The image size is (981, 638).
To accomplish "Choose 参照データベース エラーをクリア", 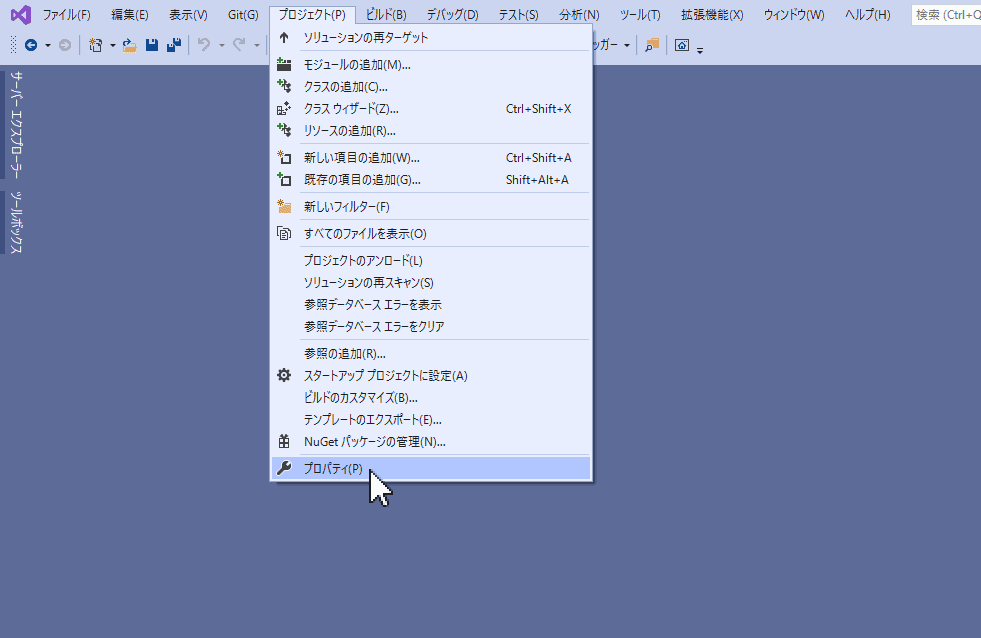I will pos(431,327).
